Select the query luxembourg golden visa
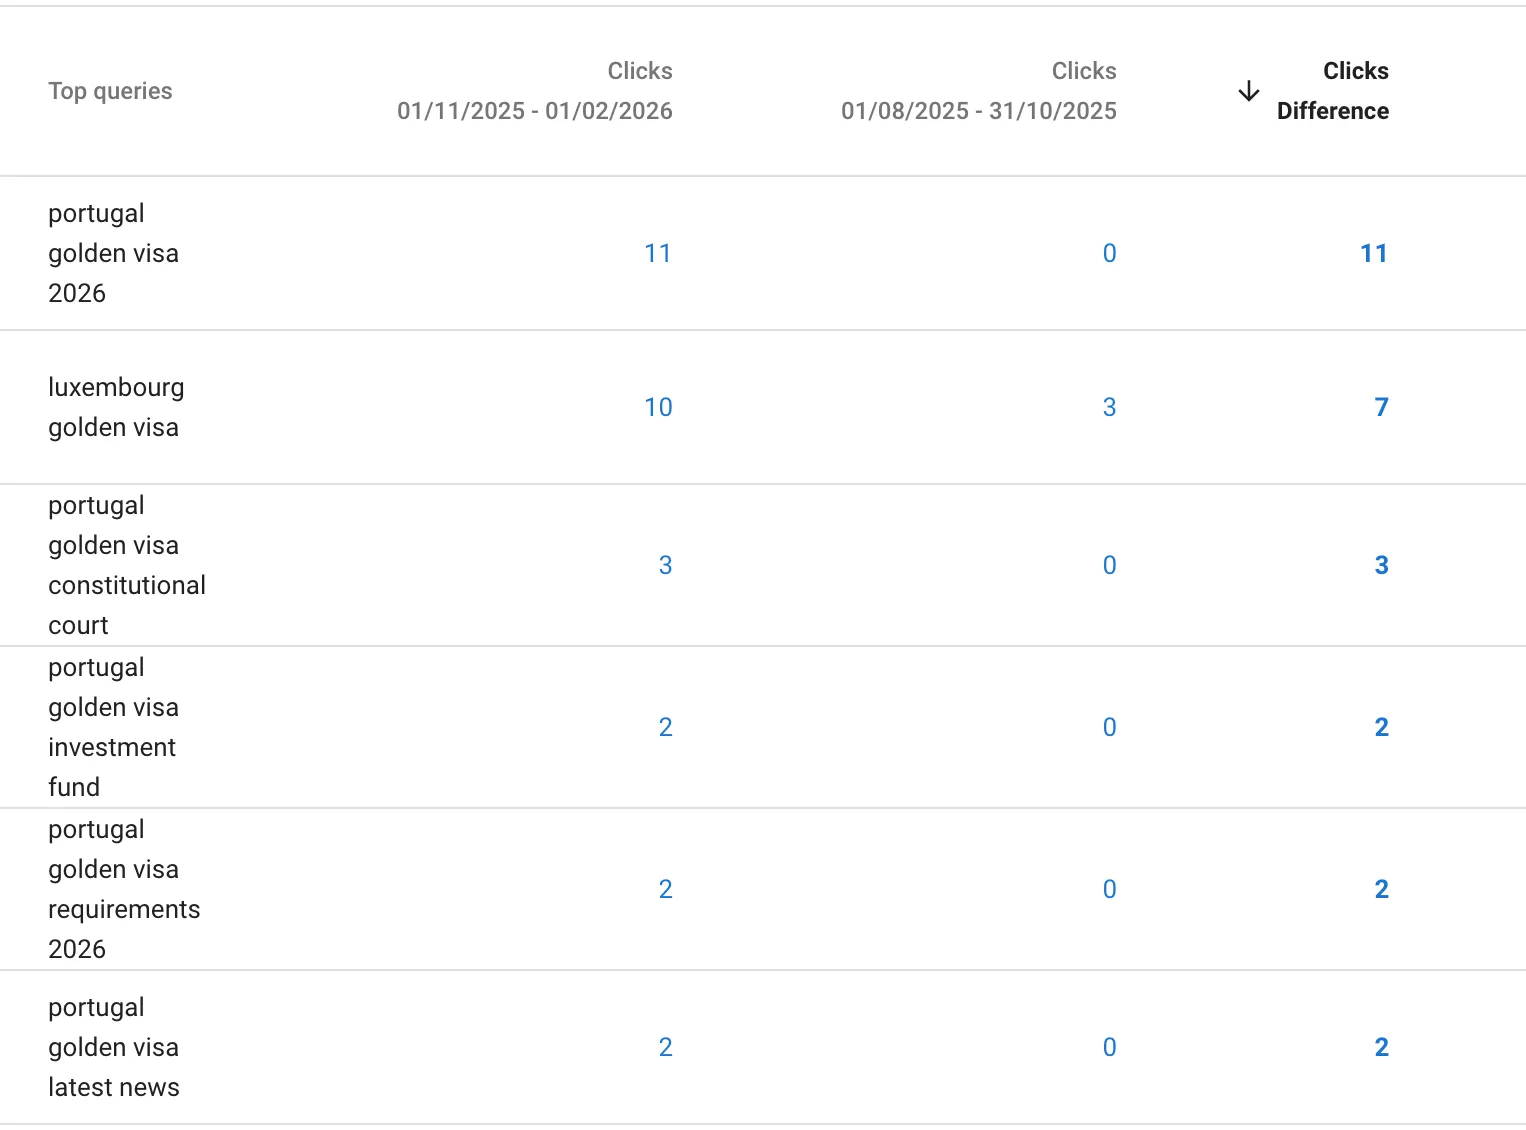1526x1130 pixels. (x=116, y=407)
